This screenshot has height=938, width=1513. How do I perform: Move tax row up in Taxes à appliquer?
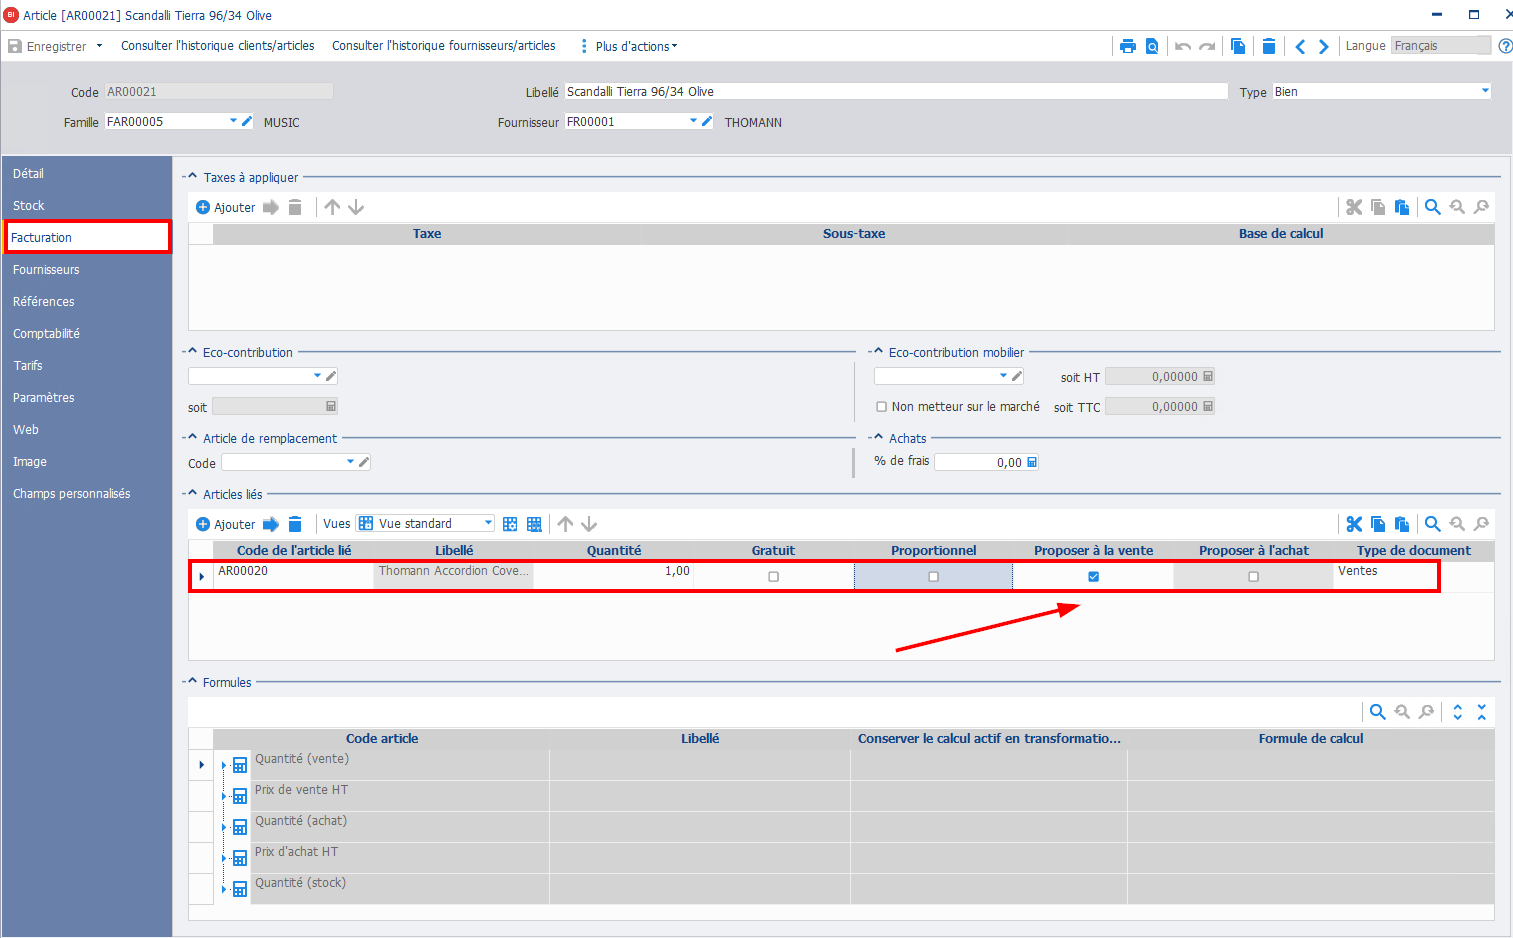tap(332, 207)
